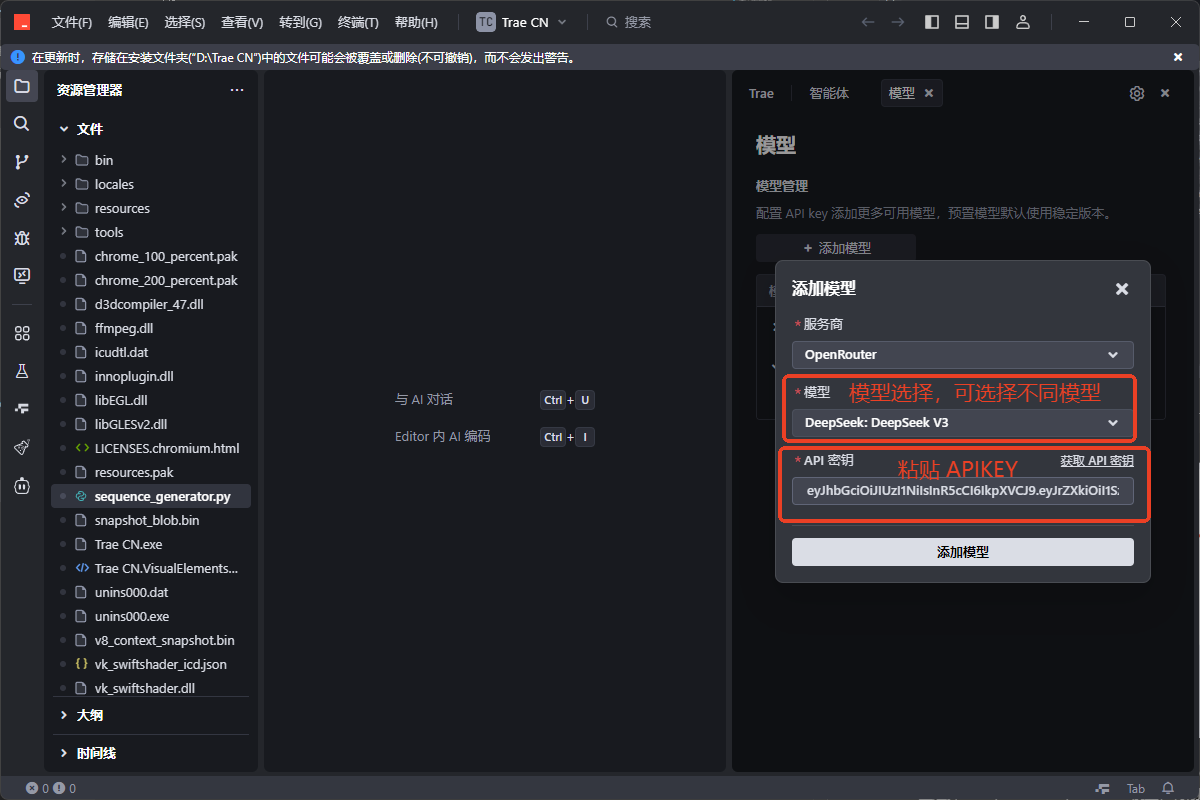Open notifications bell in the status bar
Image resolution: width=1200 pixels, height=800 pixels.
point(1167,789)
